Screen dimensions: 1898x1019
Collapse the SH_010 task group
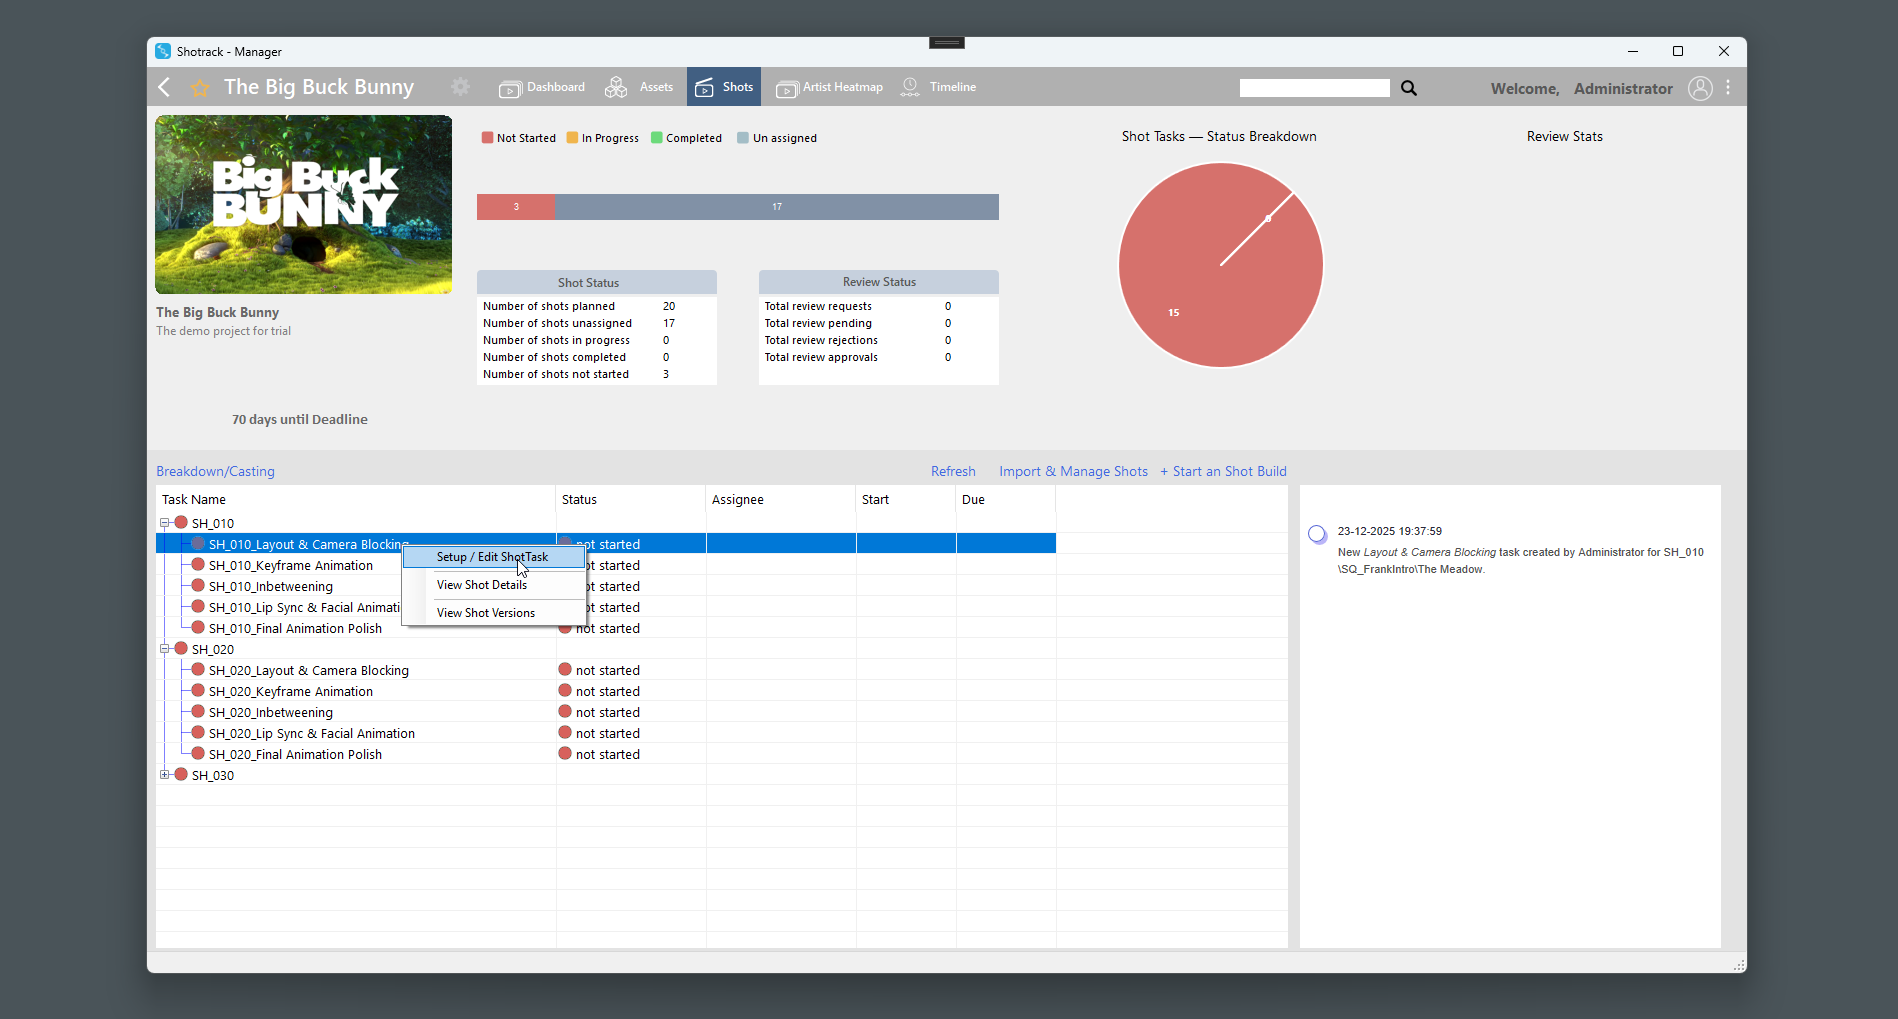pyautogui.click(x=164, y=522)
